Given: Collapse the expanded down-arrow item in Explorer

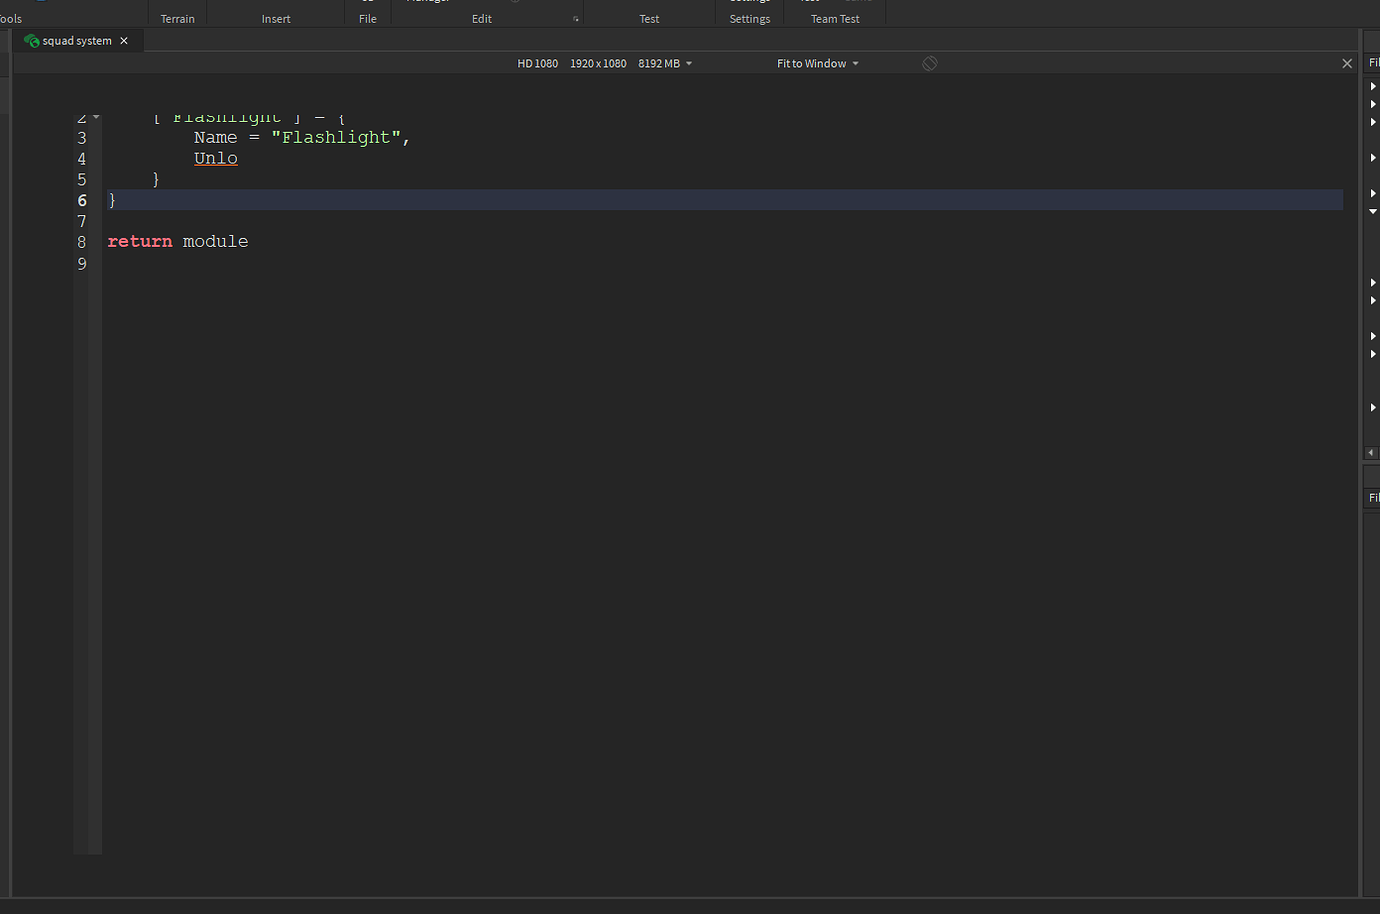Looking at the screenshot, I should pyautogui.click(x=1373, y=211).
